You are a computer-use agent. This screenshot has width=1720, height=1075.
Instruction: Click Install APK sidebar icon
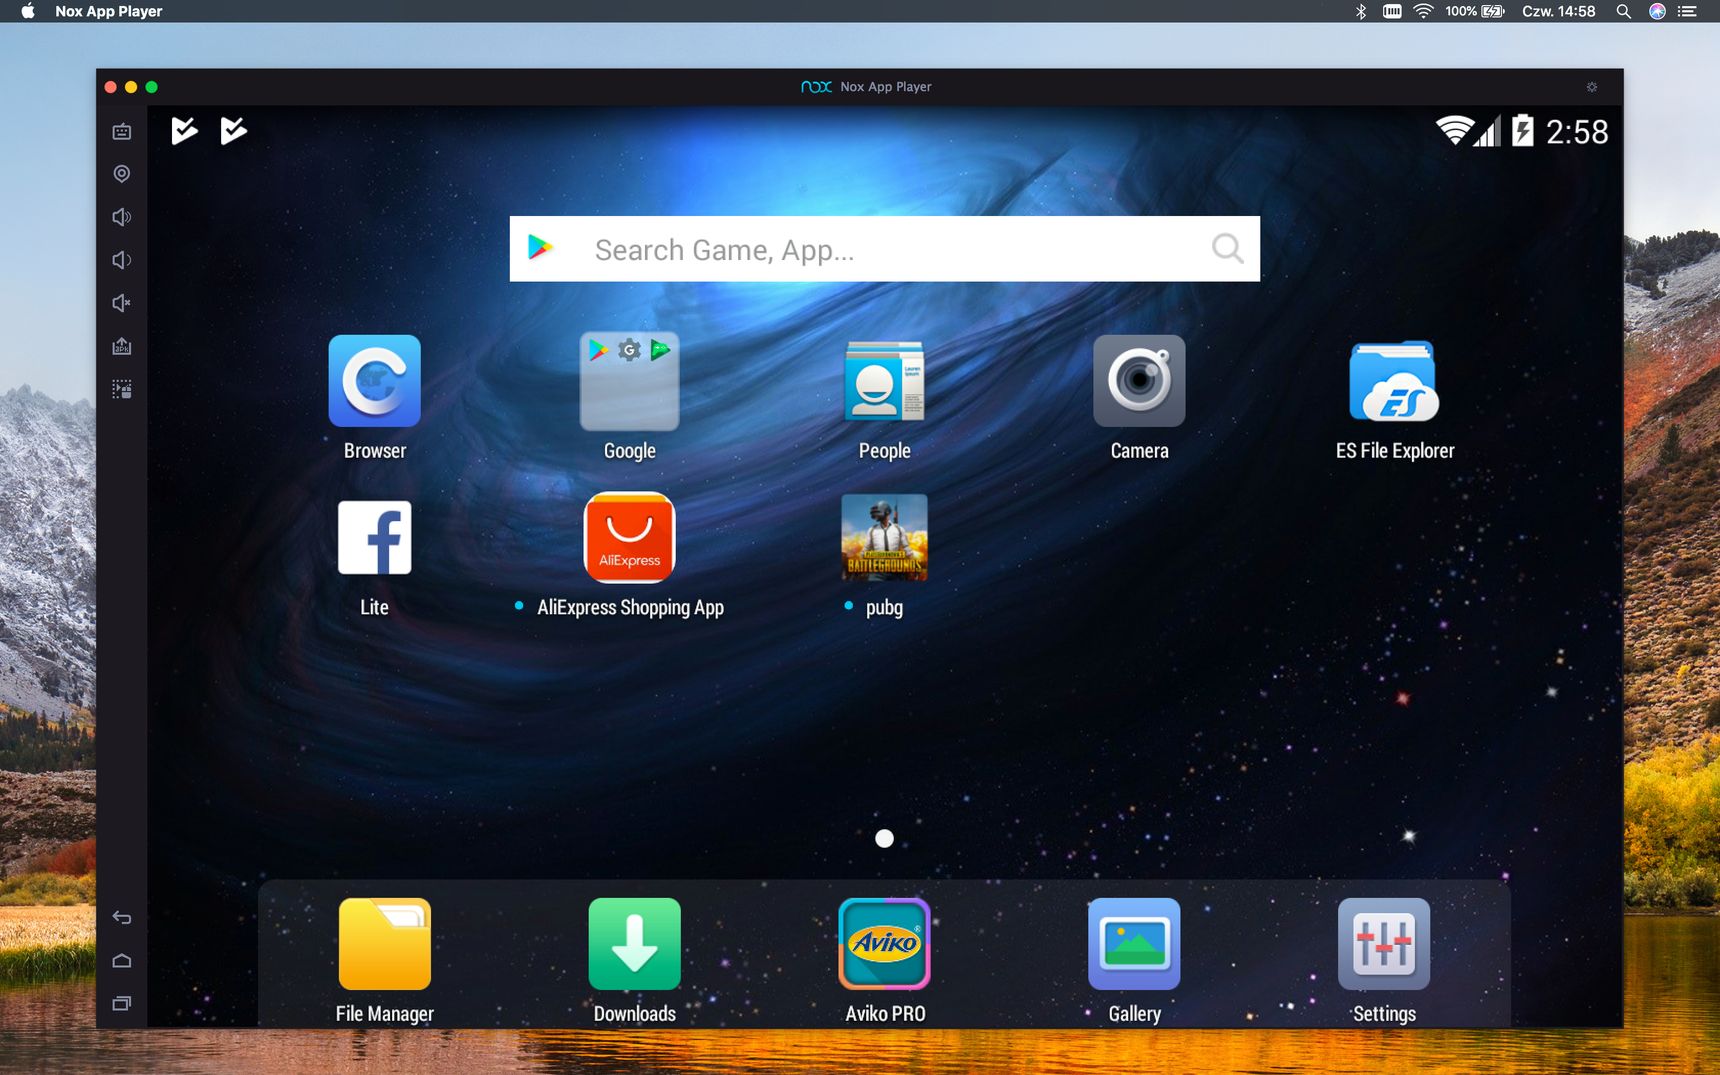click(x=122, y=346)
